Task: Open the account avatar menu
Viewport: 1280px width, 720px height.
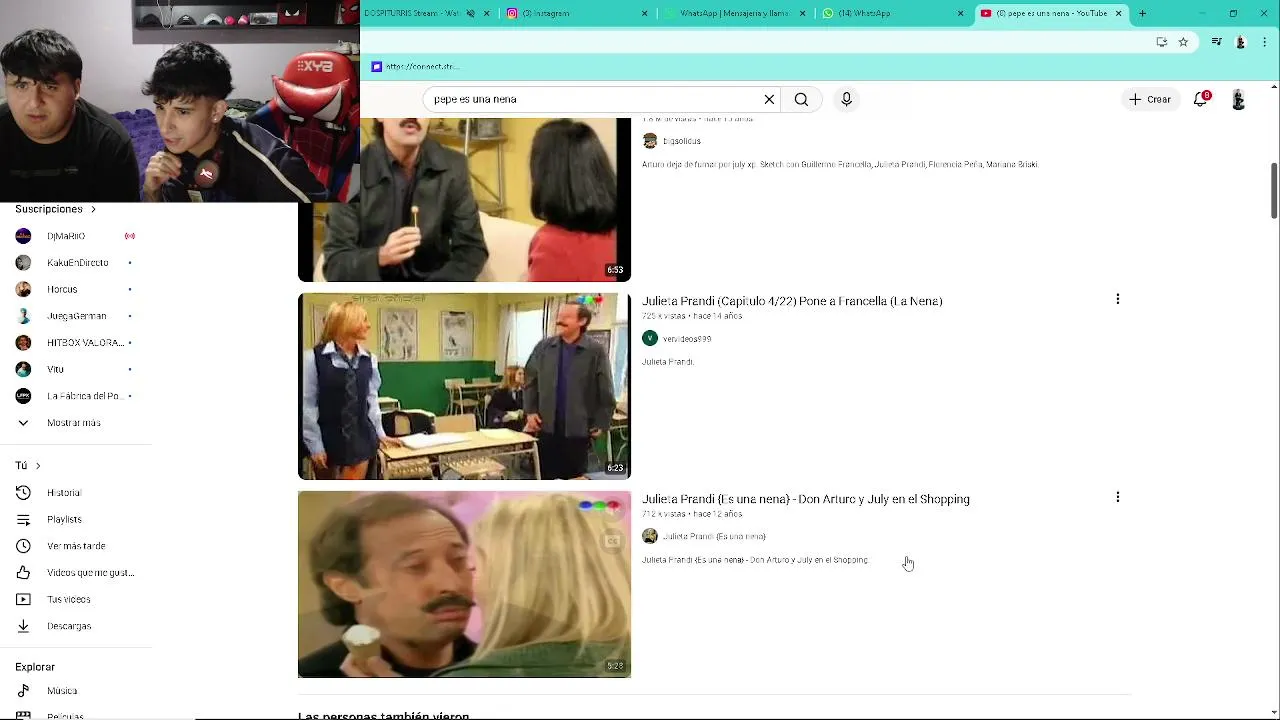Action: click(x=1238, y=99)
